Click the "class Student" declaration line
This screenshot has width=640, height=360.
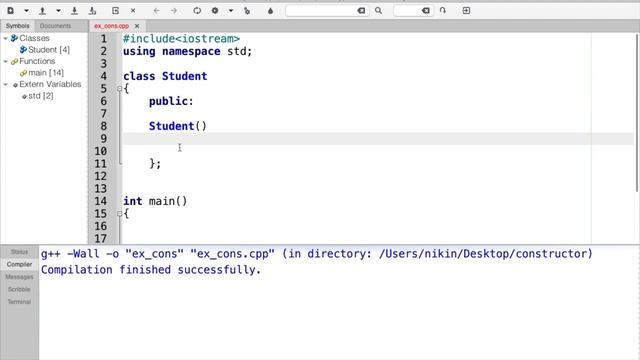(x=165, y=76)
